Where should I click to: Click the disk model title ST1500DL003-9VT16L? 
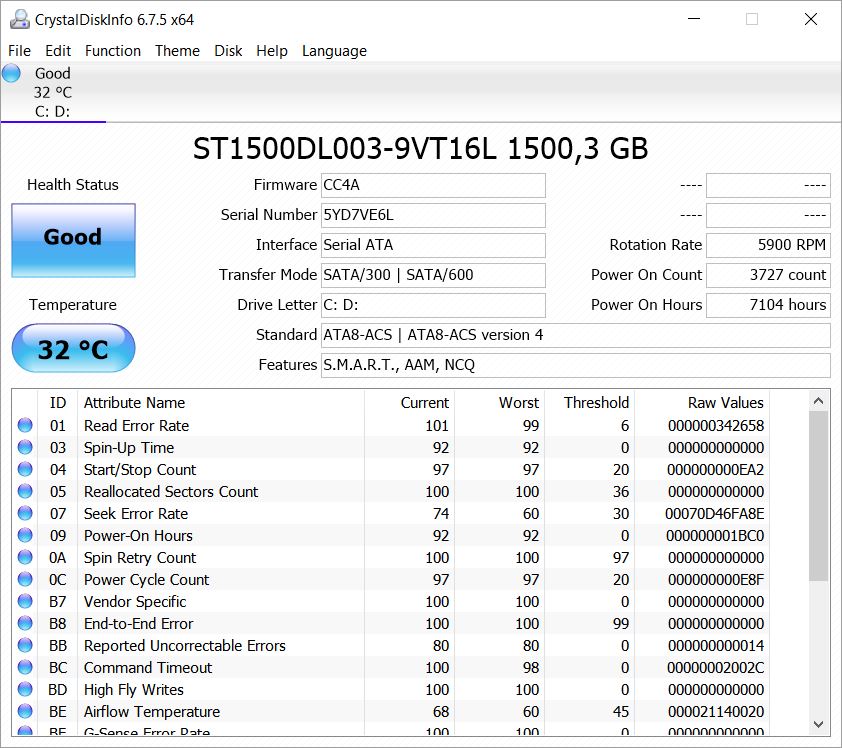[x=344, y=149]
